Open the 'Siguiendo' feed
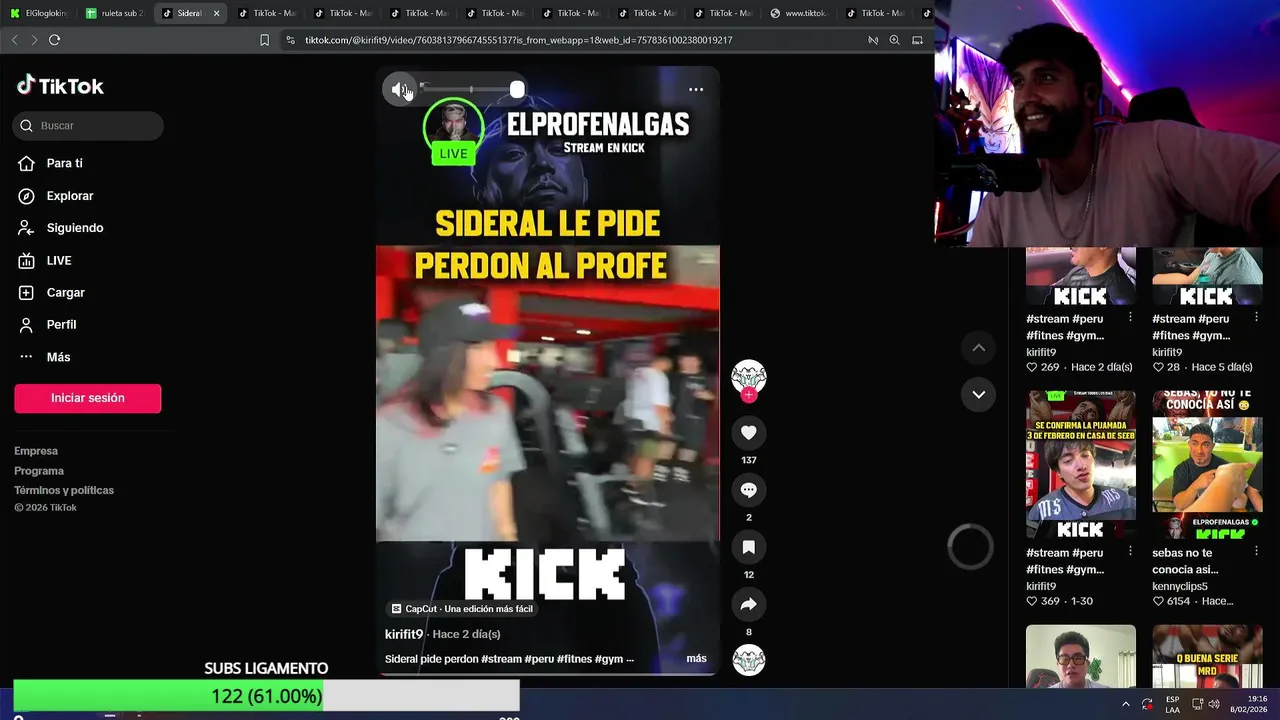Screen dimensions: 1280x720 [74, 228]
